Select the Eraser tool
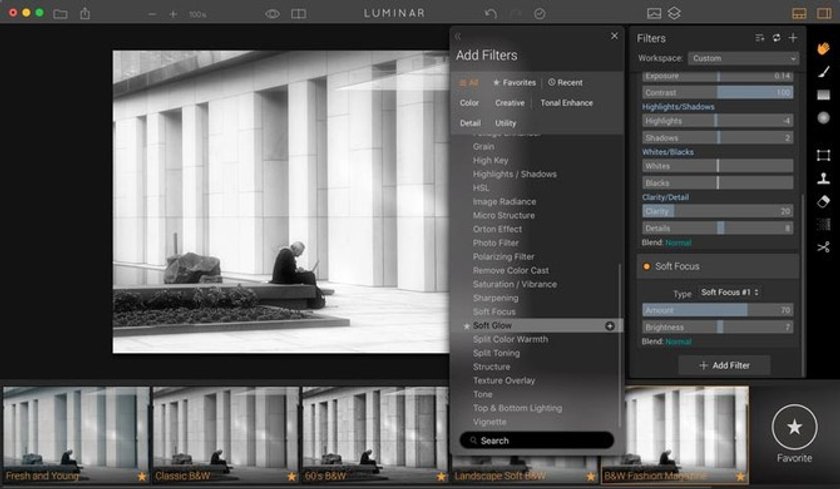This screenshot has width=840, height=489. pos(823,201)
